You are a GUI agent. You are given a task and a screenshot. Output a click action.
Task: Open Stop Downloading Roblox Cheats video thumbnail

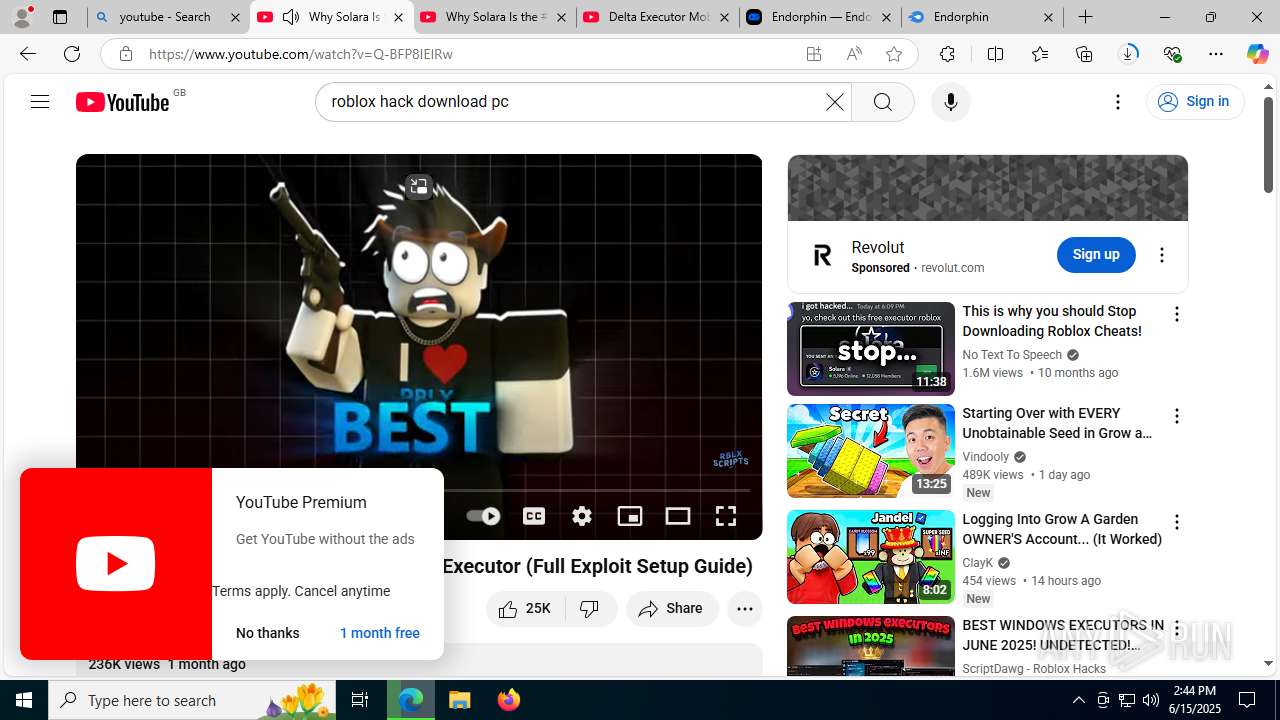(x=871, y=349)
